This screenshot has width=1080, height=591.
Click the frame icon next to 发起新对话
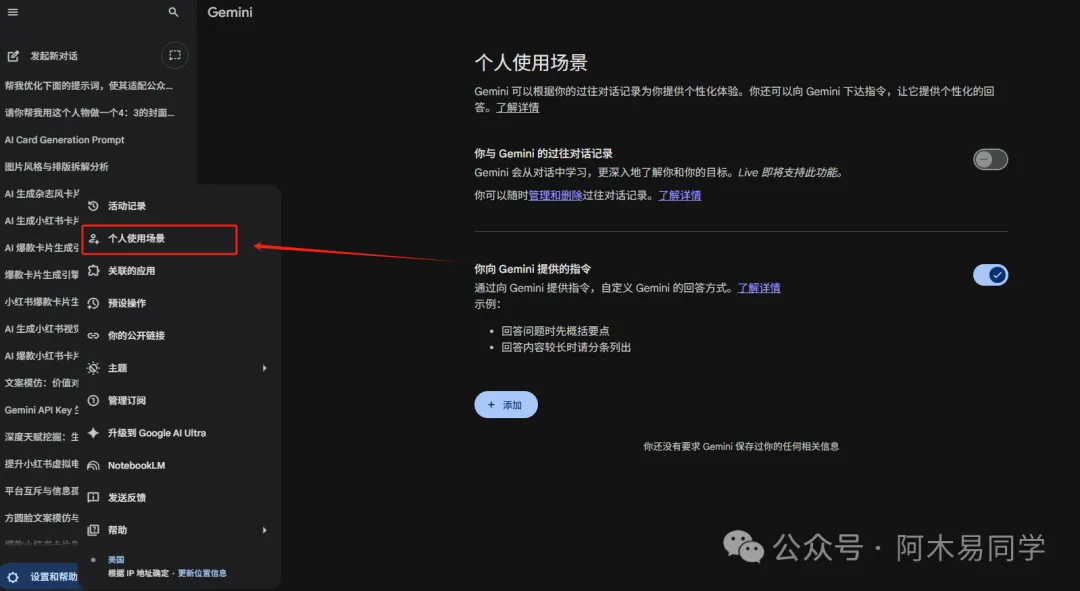pos(174,55)
